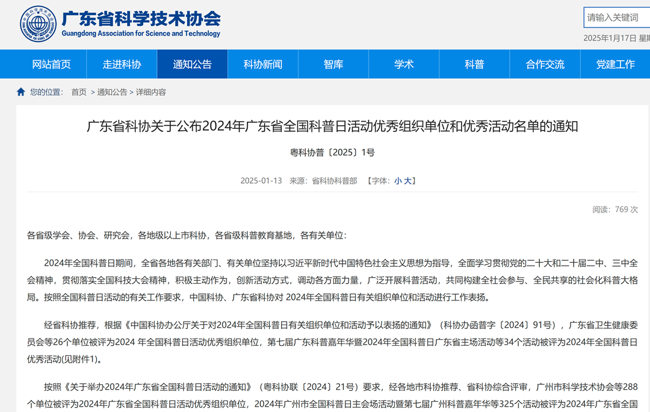The height and width of the screenshot is (412, 650).
Task: Click the site title 广东省科学技术协会
Action: click(141, 19)
